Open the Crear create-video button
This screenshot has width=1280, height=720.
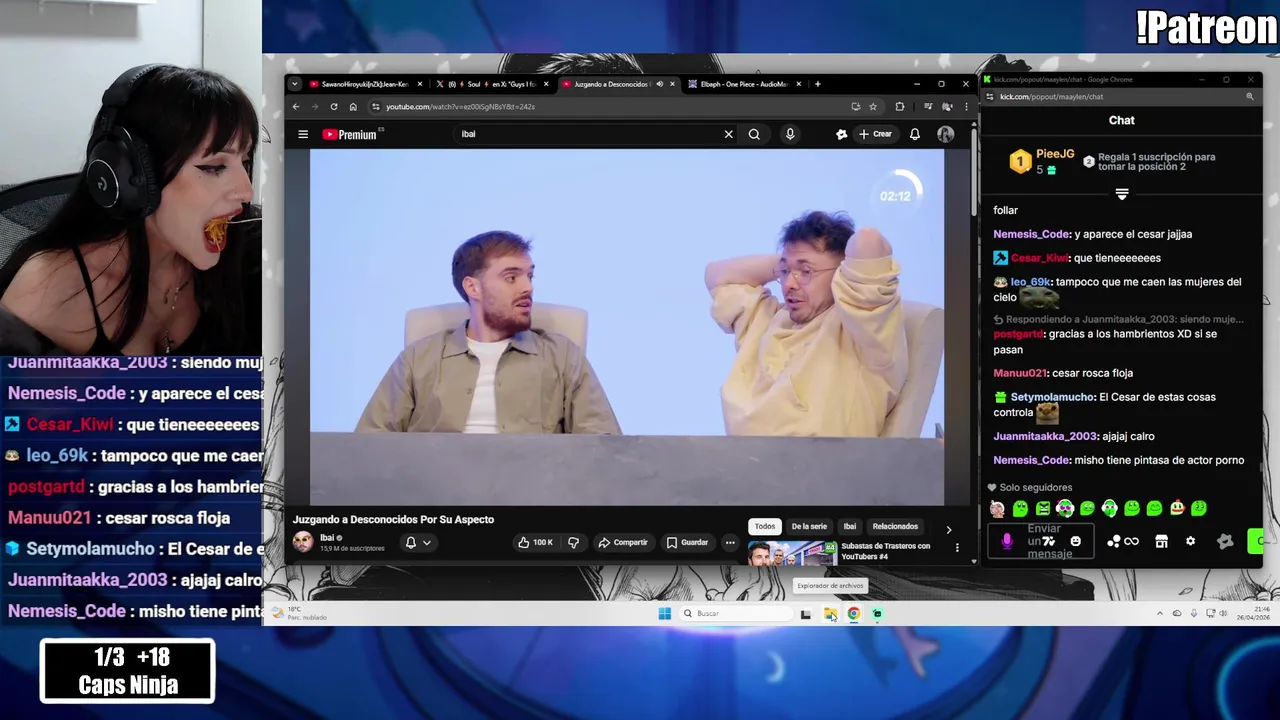pyautogui.click(x=874, y=134)
